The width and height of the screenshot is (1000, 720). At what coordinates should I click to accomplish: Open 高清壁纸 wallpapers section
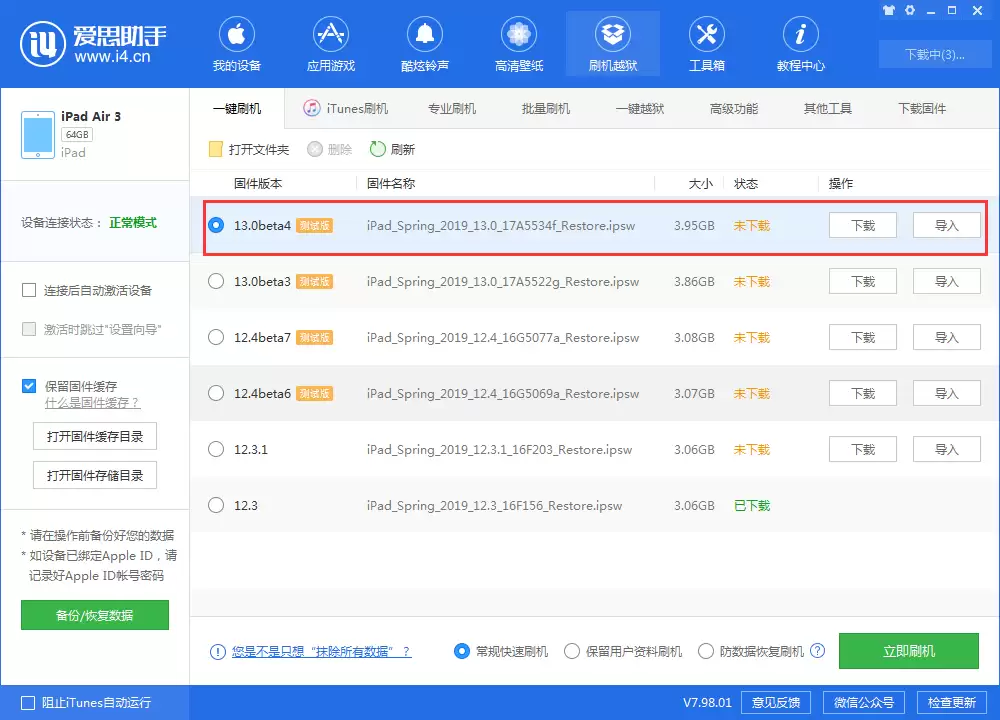tap(518, 45)
